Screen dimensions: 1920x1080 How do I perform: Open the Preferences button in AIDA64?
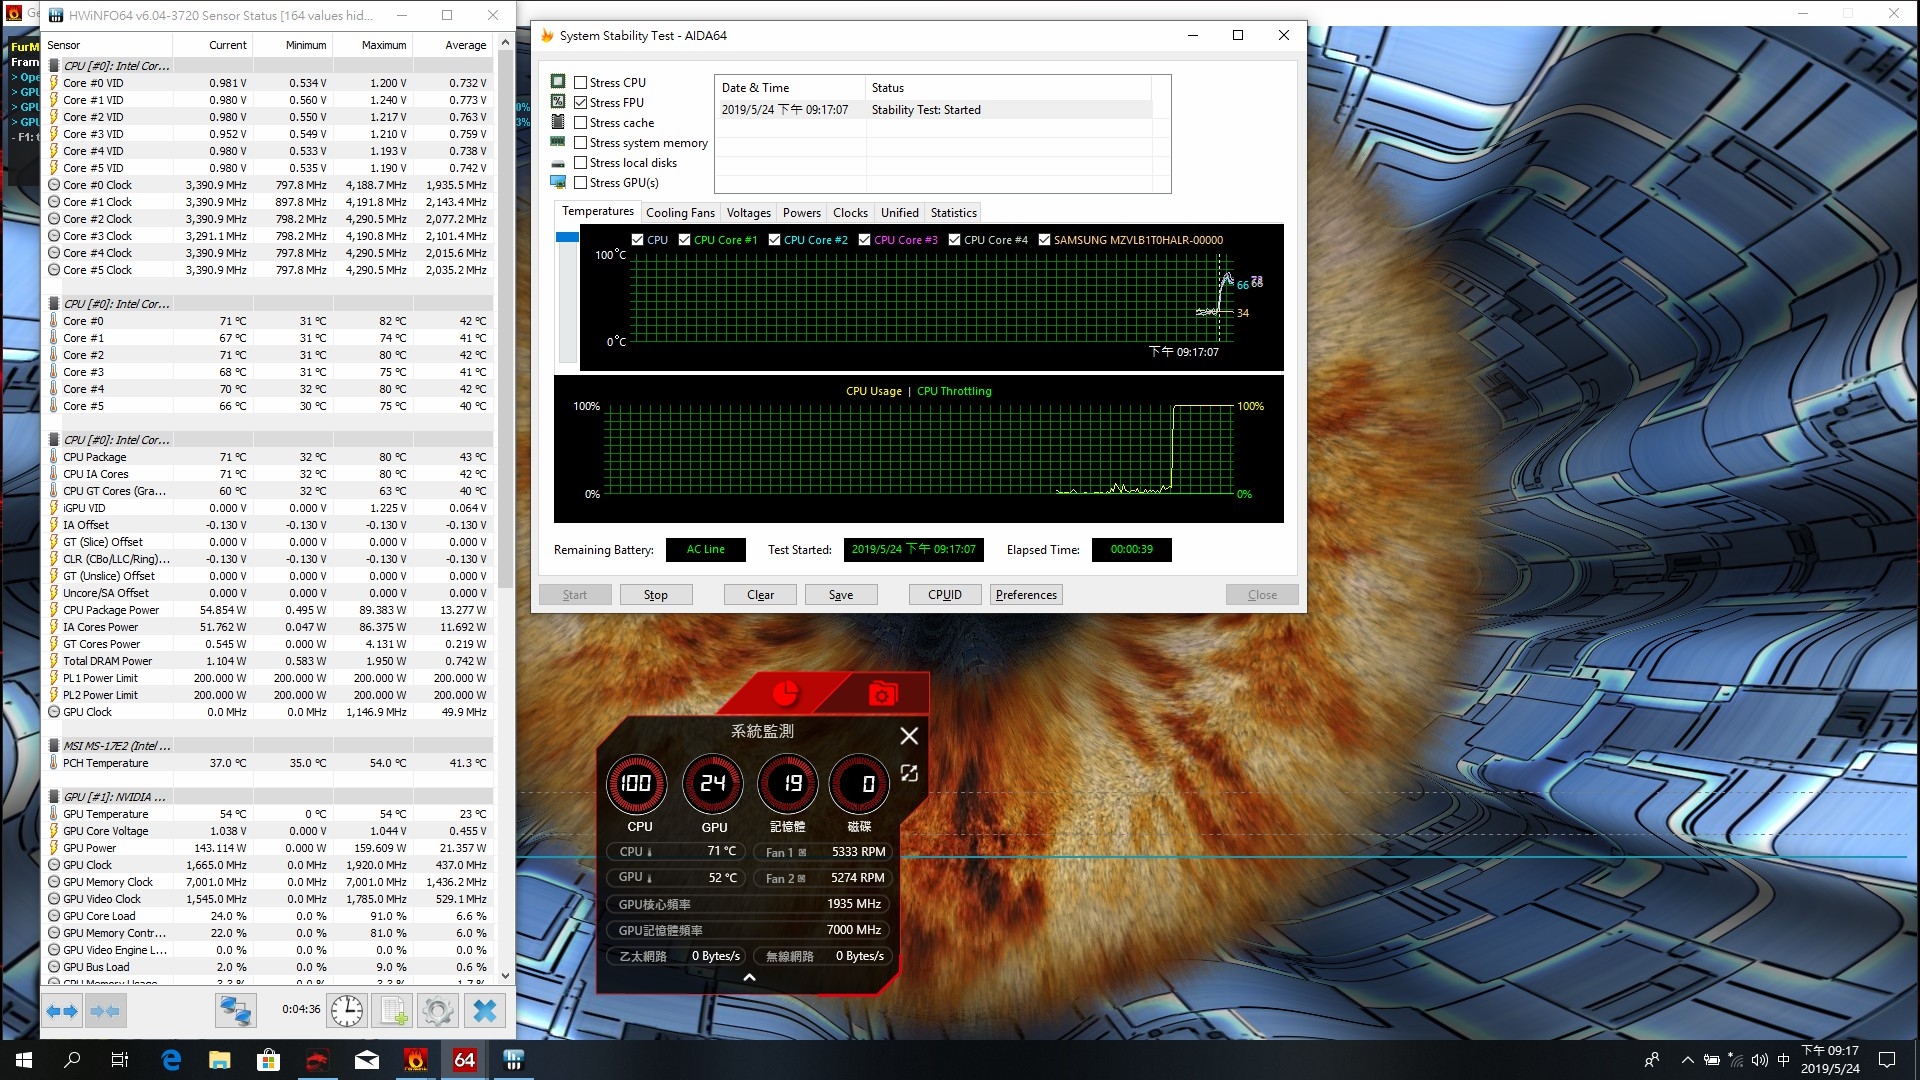[x=1026, y=595]
